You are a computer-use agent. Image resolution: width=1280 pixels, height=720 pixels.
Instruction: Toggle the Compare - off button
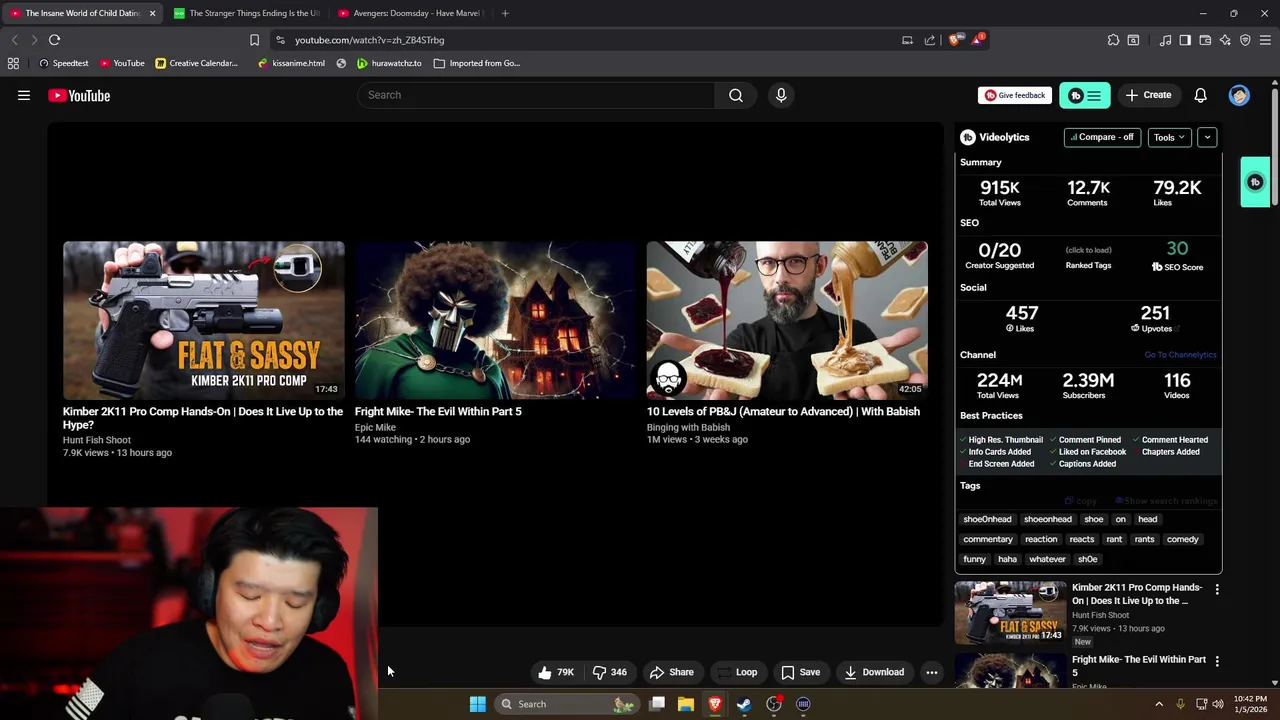[1102, 137]
